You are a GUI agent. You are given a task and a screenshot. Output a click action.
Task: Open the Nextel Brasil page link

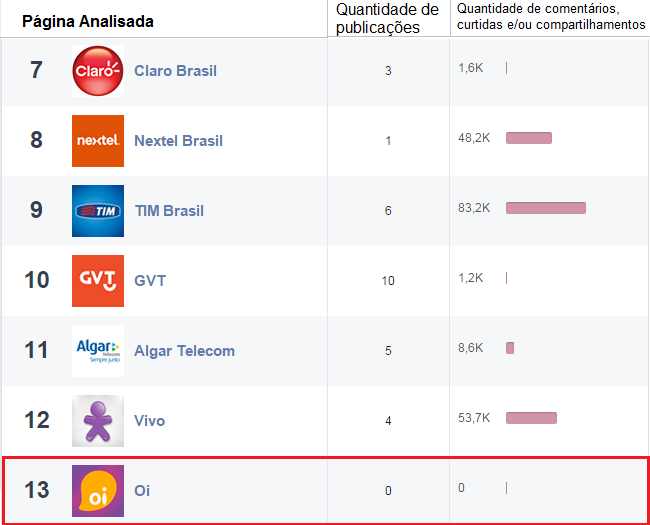[x=178, y=140]
